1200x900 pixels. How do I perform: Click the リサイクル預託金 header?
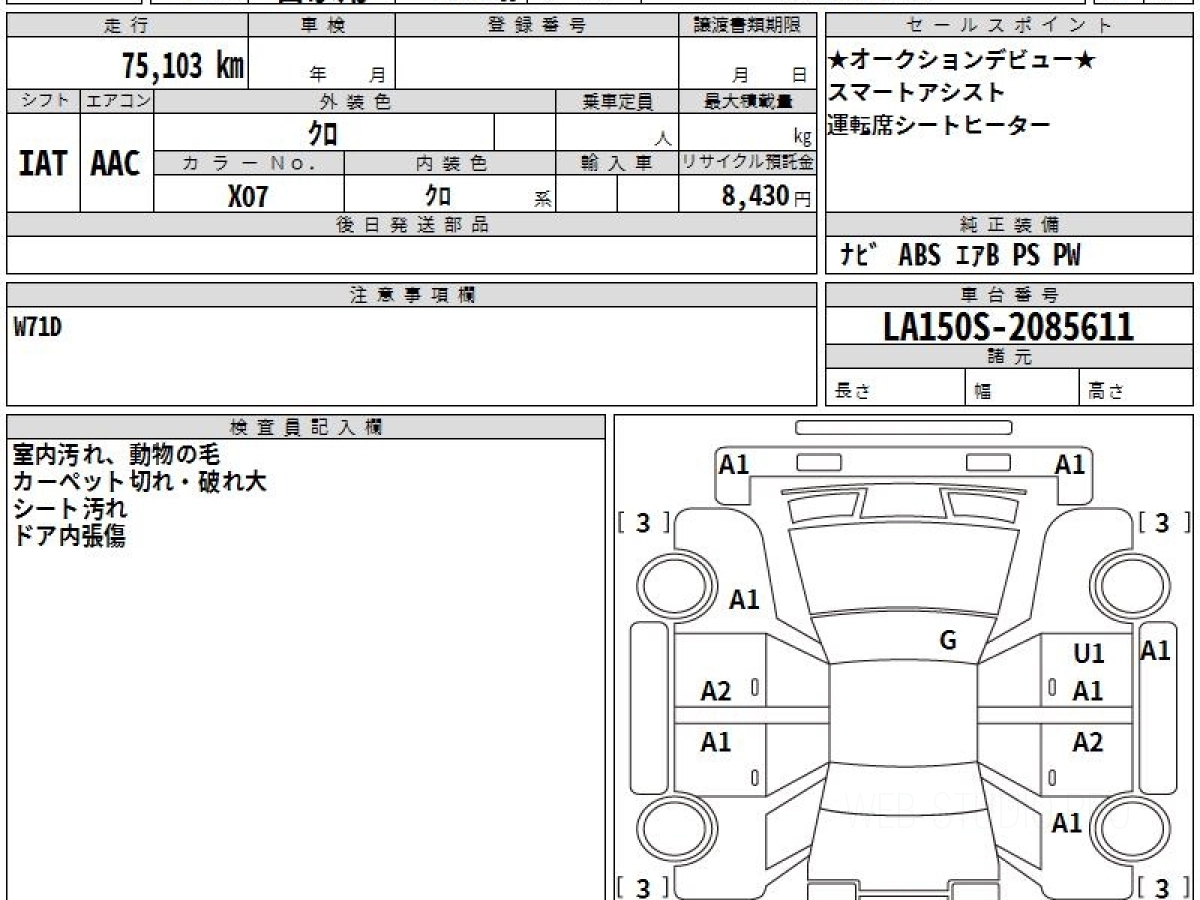coord(747,163)
